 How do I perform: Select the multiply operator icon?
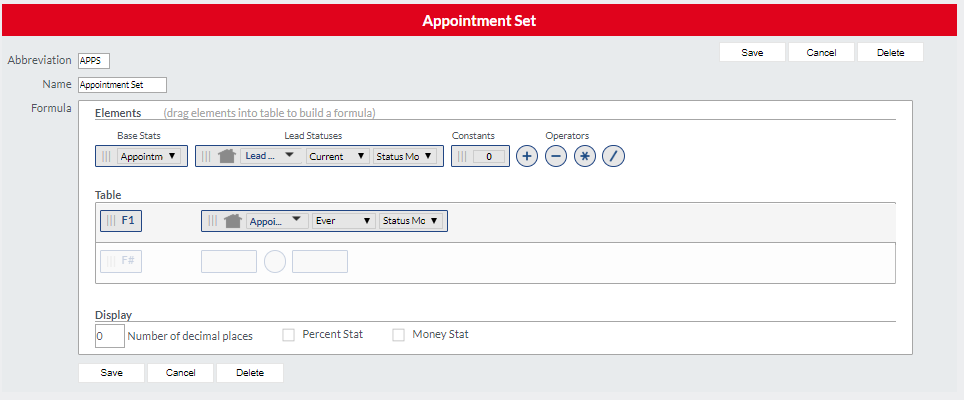(585, 156)
